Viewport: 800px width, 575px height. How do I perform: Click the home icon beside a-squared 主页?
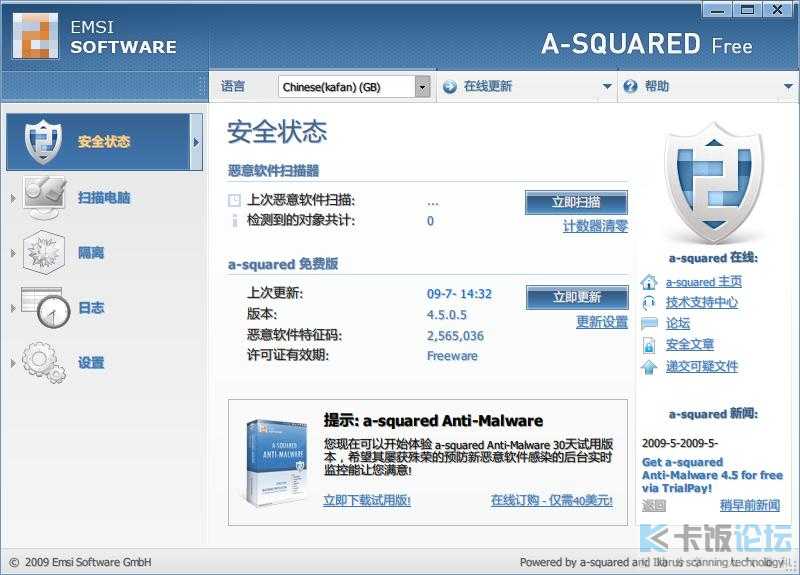coord(649,282)
